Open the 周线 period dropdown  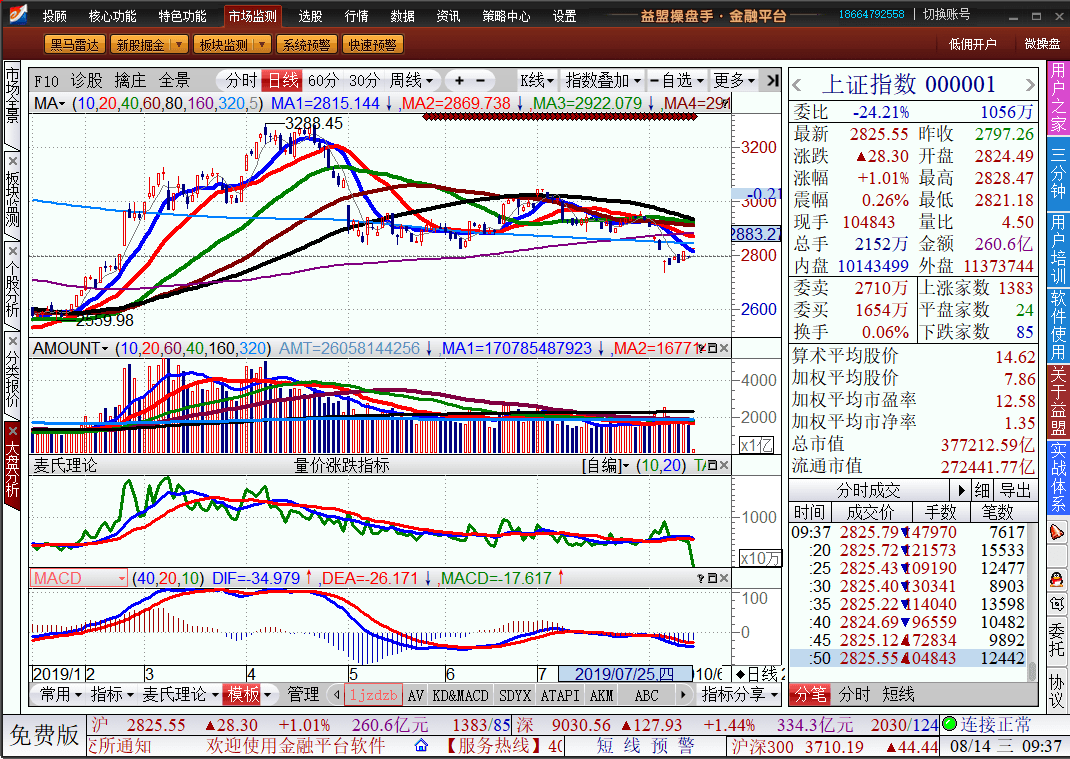(411, 81)
